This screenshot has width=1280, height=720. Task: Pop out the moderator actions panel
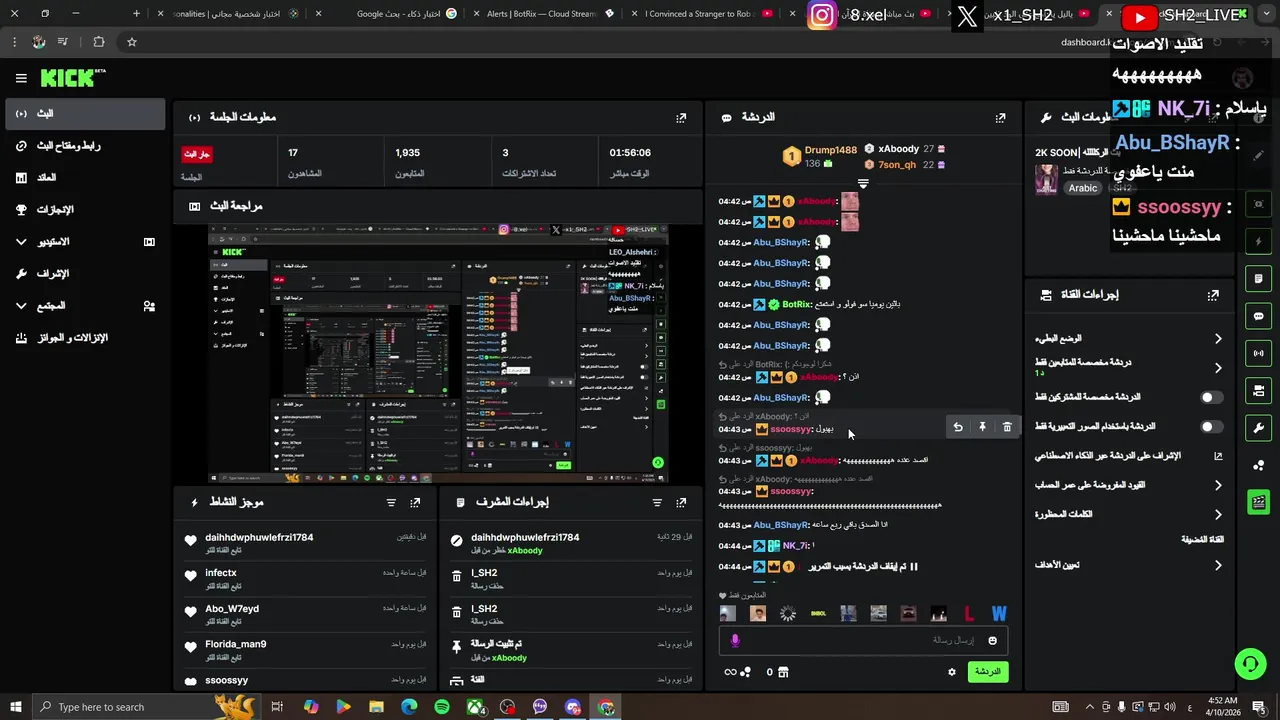[681, 502]
